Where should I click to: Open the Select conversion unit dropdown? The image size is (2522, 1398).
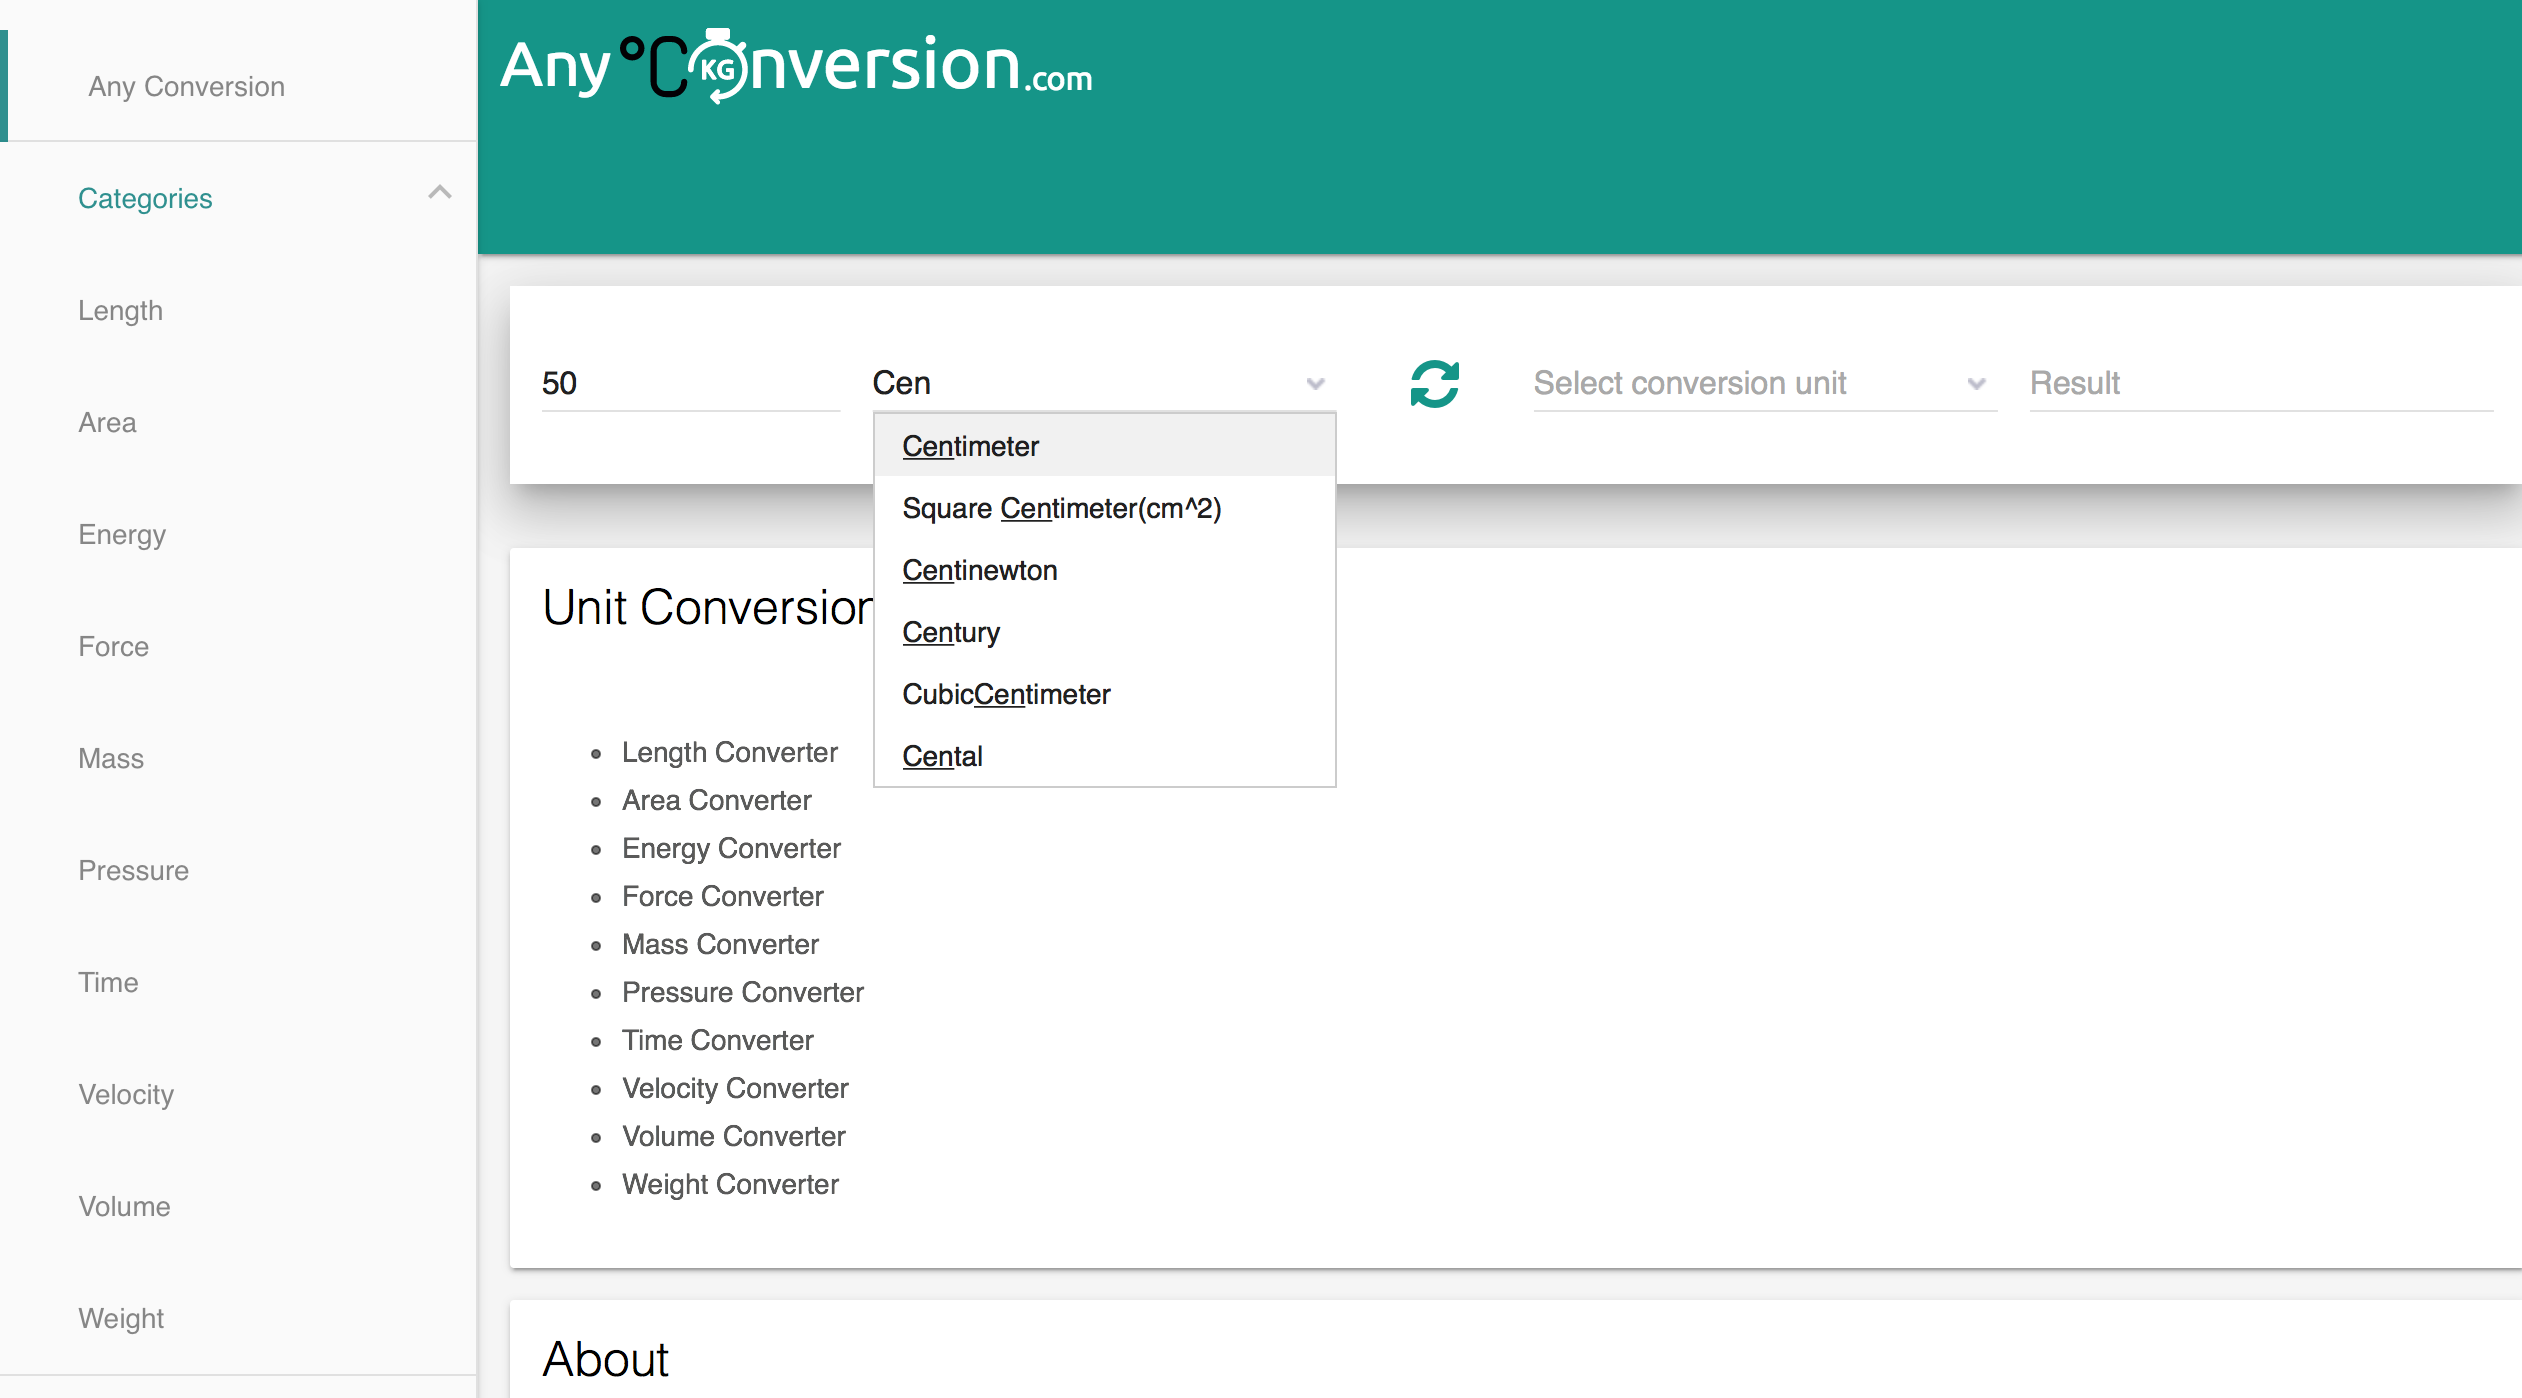1764,384
